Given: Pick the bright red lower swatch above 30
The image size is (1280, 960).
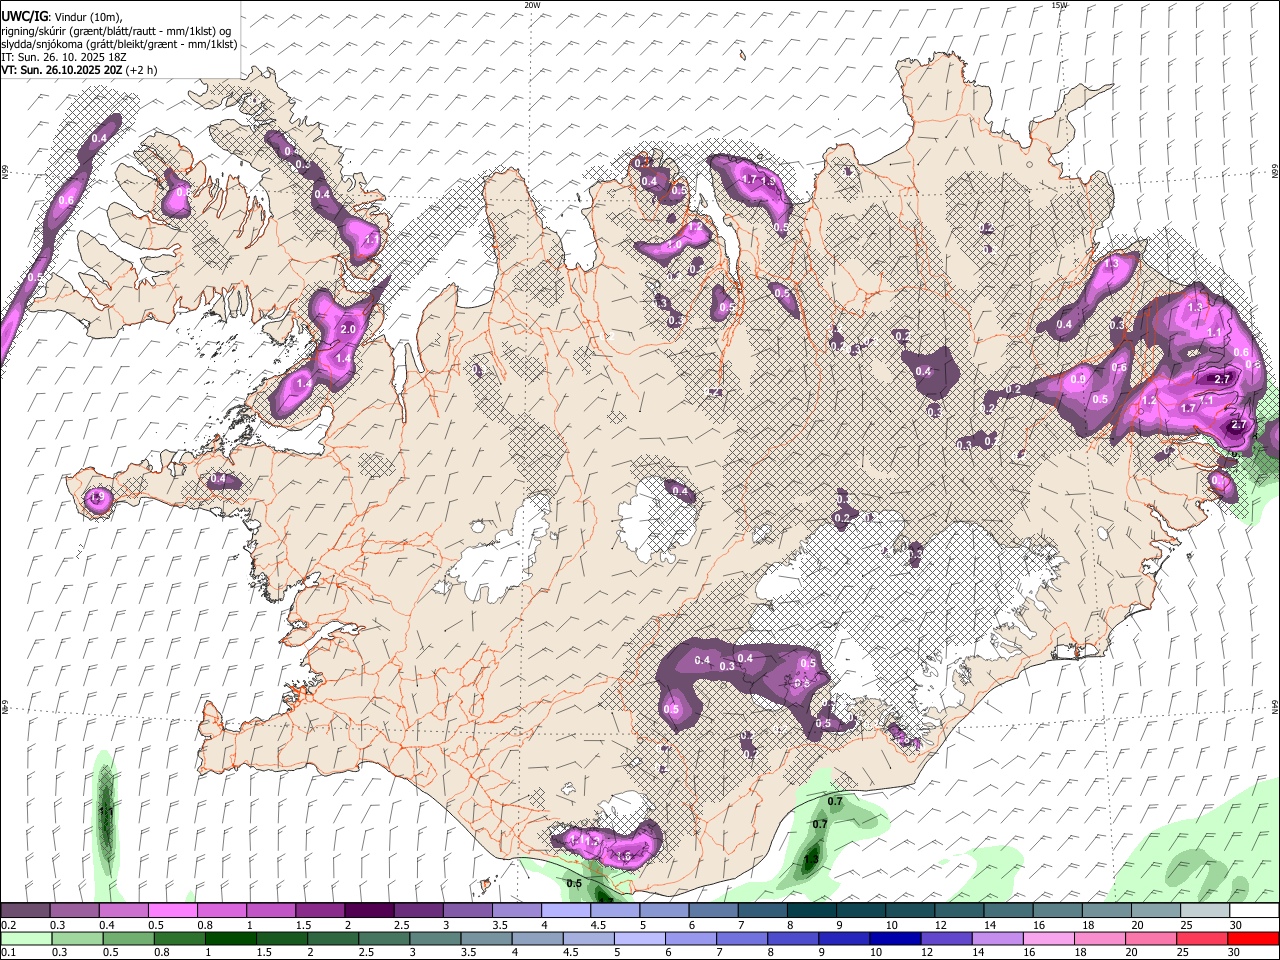Looking at the screenshot, I should 1253,938.
